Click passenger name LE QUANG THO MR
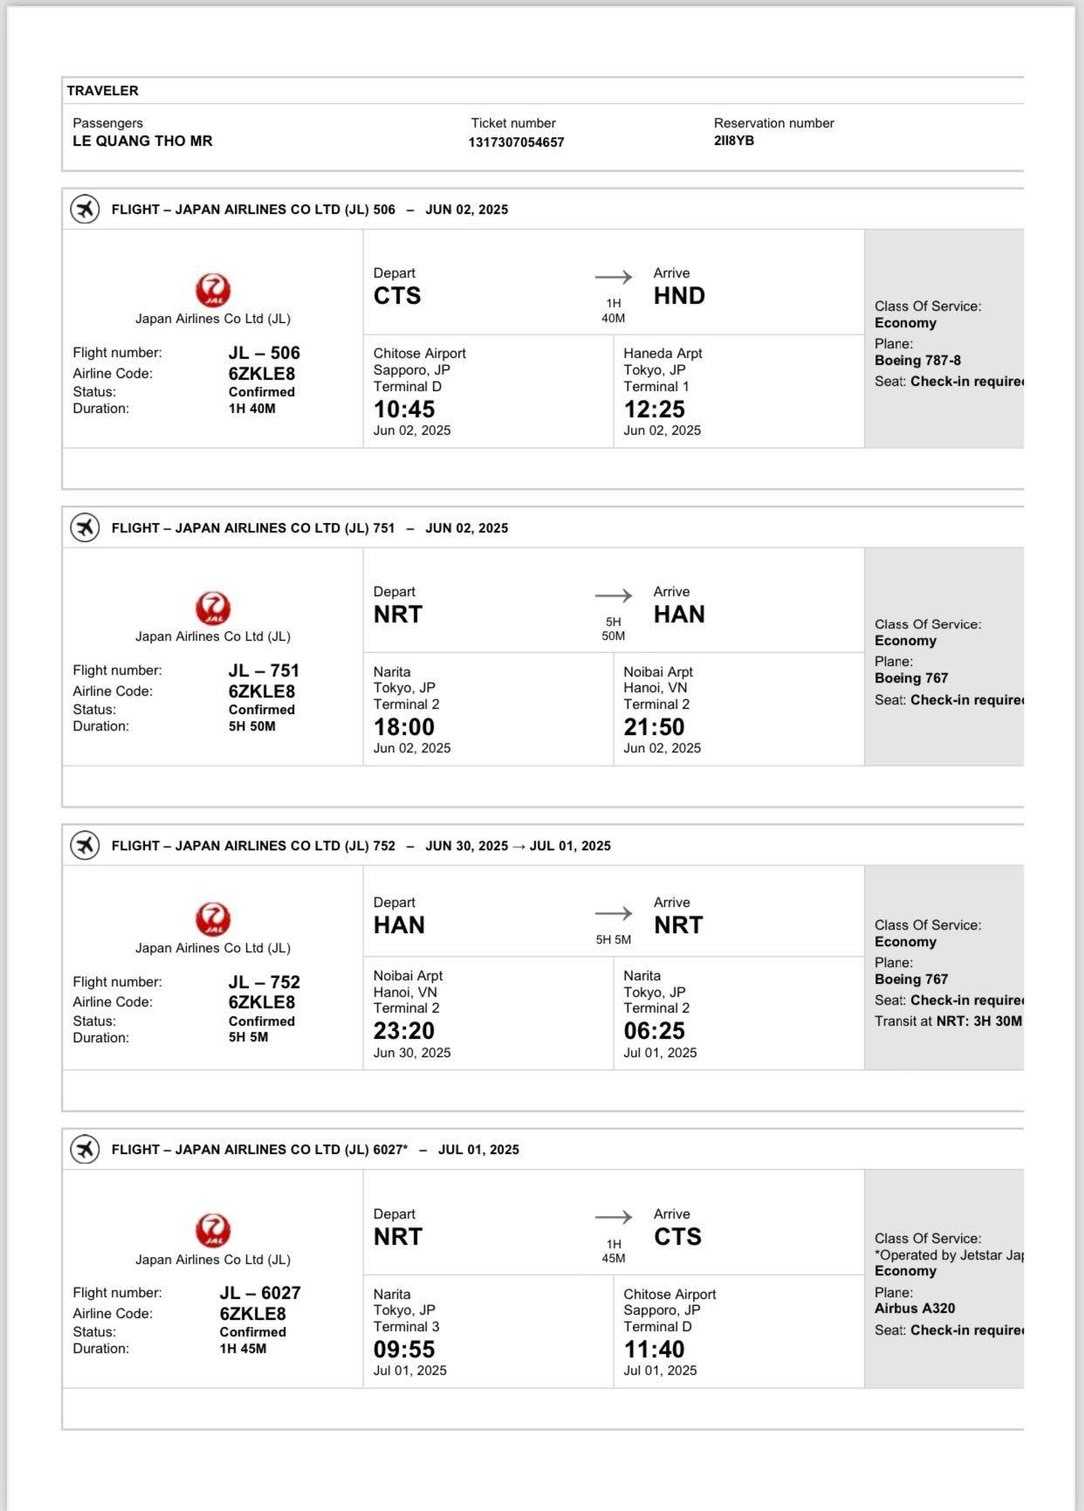The image size is (1084, 1511). [x=142, y=141]
